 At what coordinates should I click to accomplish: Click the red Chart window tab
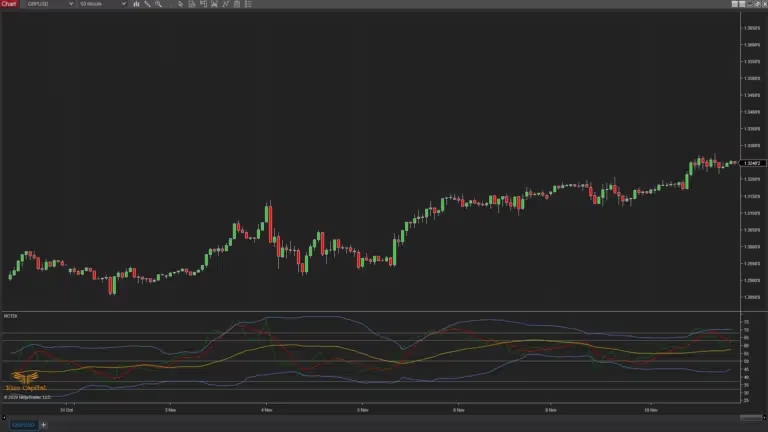tap(9, 4)
